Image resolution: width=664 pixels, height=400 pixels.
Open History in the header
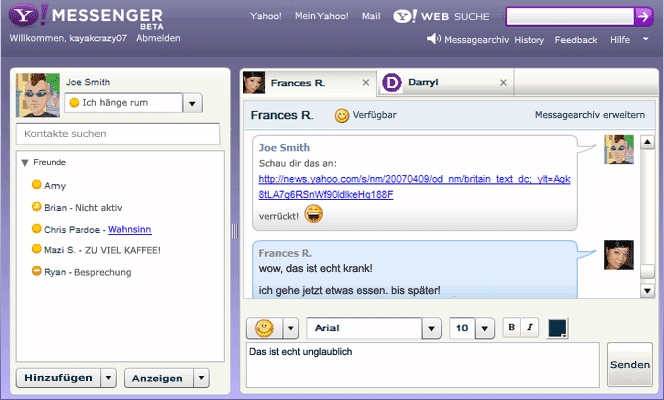(x=529, y=40)
